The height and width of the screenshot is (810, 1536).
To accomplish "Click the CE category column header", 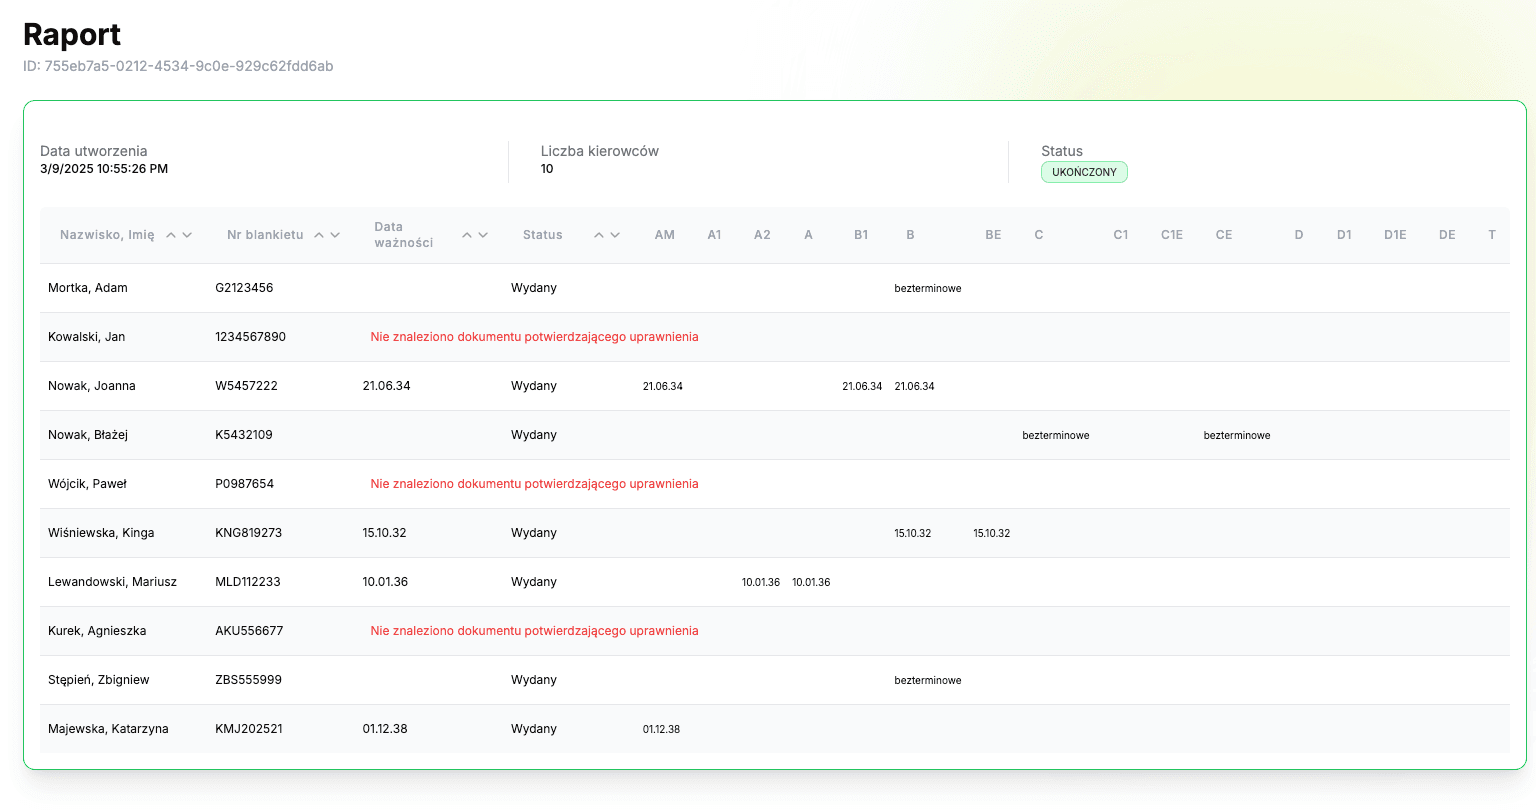I will coord(1224,235).
